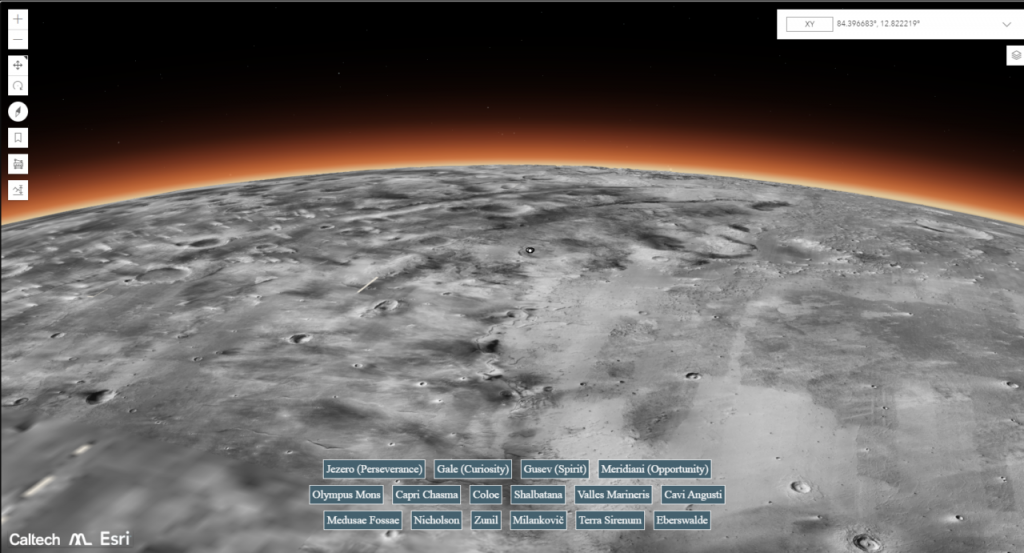Open the layer list icon

1013,56
